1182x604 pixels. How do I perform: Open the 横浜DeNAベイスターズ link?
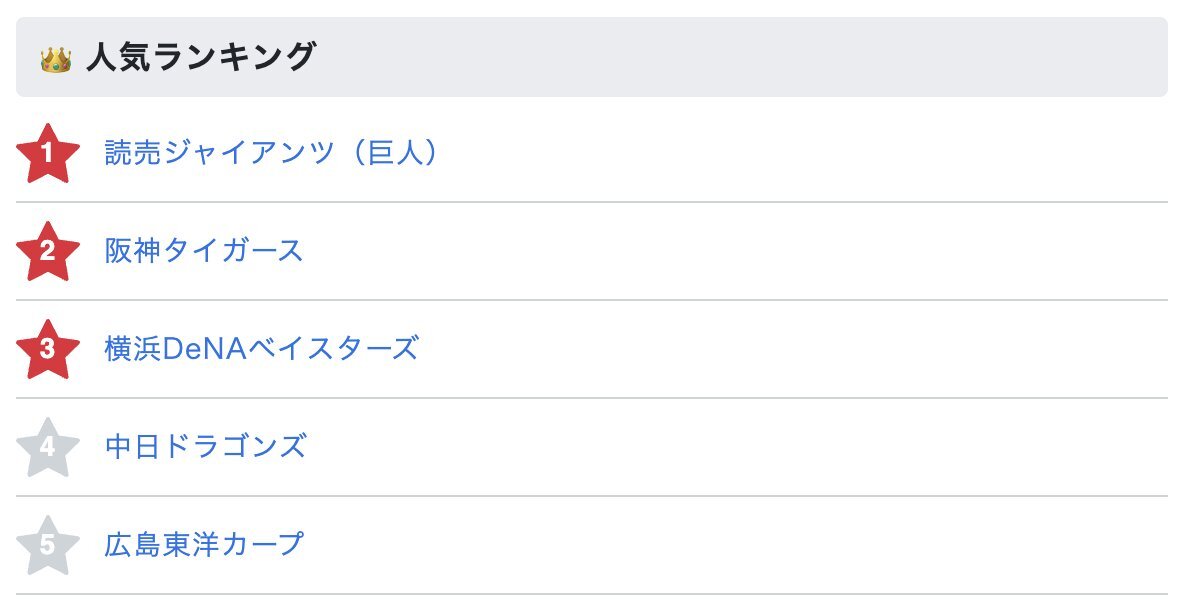(262, 348)
